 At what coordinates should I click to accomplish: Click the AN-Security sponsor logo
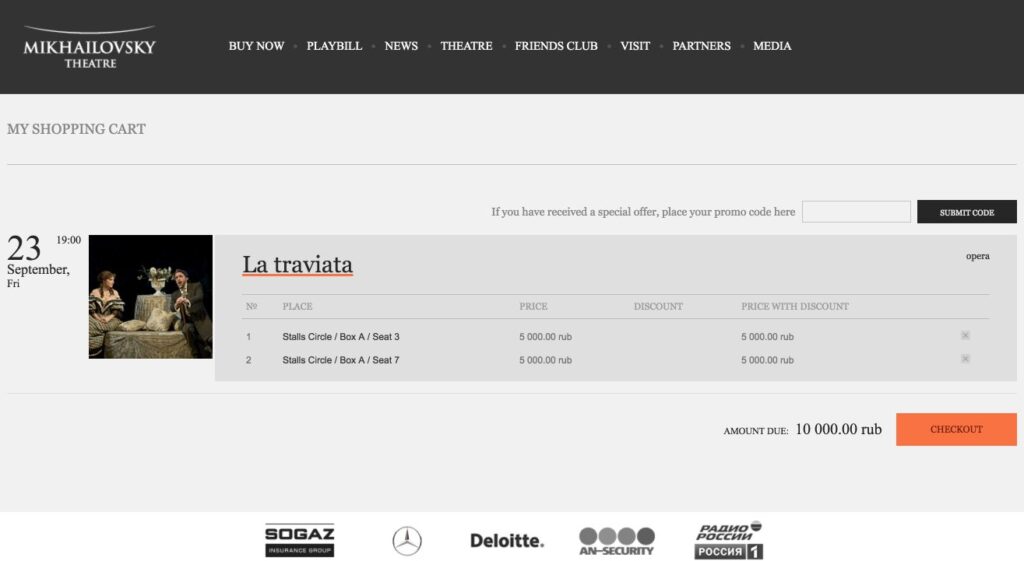coord(617,541)
